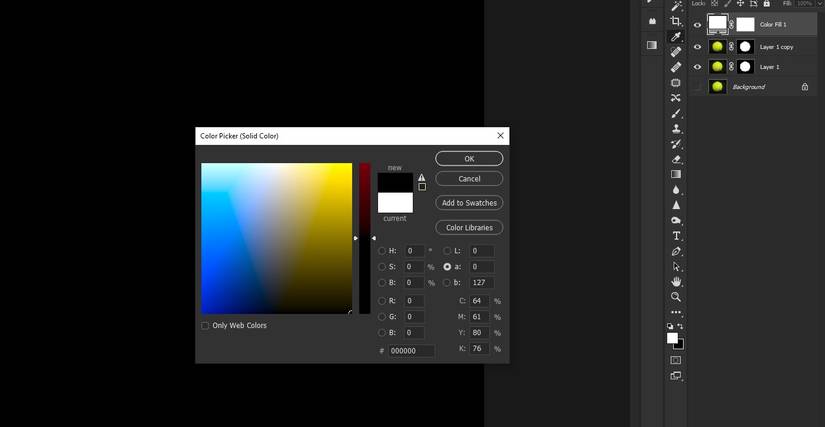Select the R red radio button
The height and width of the screenshot is (427, 825).
pos(382,301)
